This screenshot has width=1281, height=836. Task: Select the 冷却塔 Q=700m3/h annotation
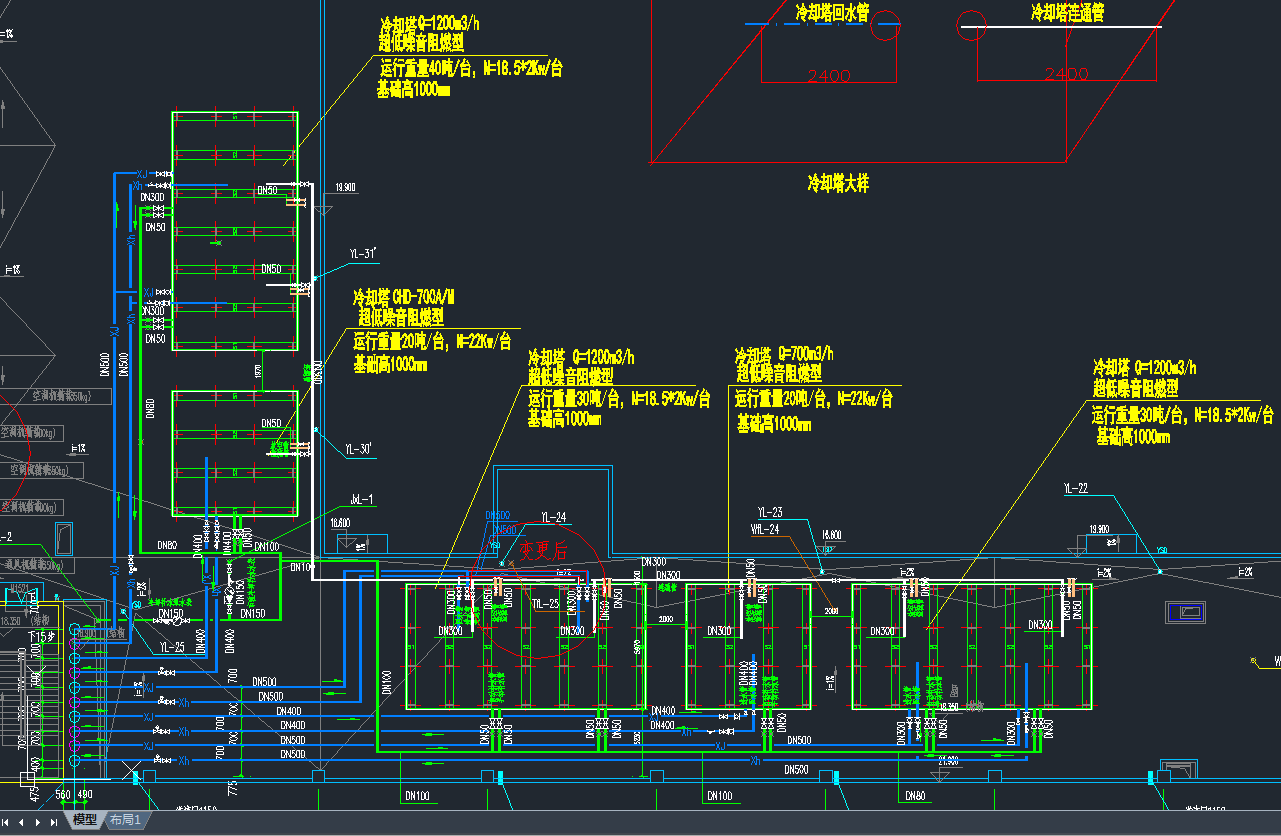[x=784, y=355]
